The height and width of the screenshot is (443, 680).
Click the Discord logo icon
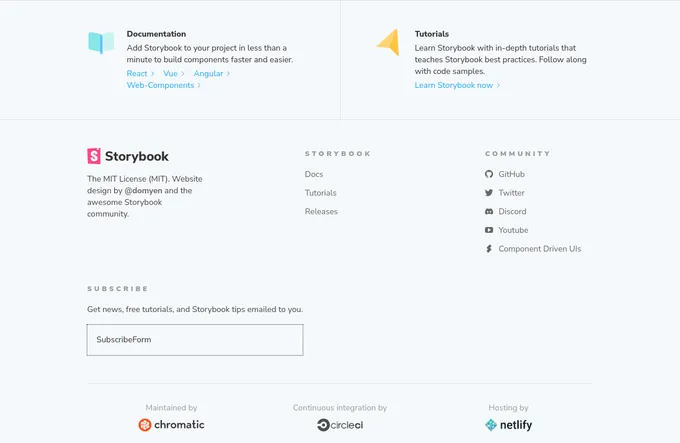click(x=489, y=212)
